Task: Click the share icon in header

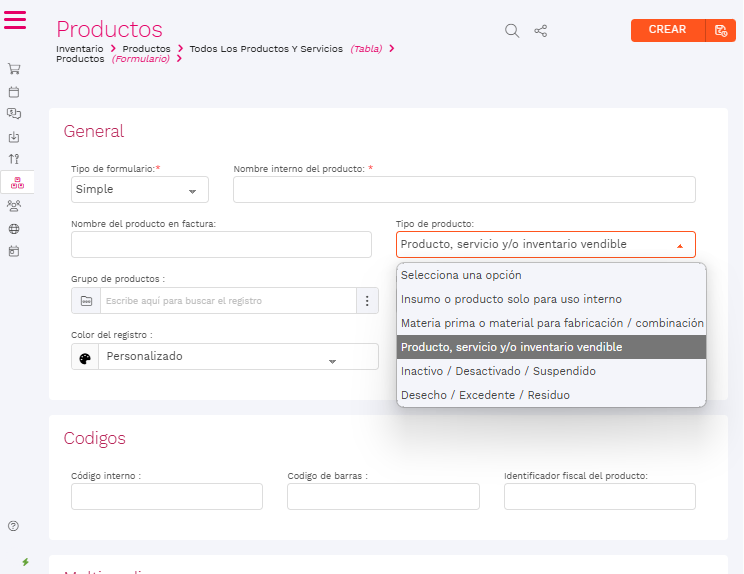Action: 541,31
